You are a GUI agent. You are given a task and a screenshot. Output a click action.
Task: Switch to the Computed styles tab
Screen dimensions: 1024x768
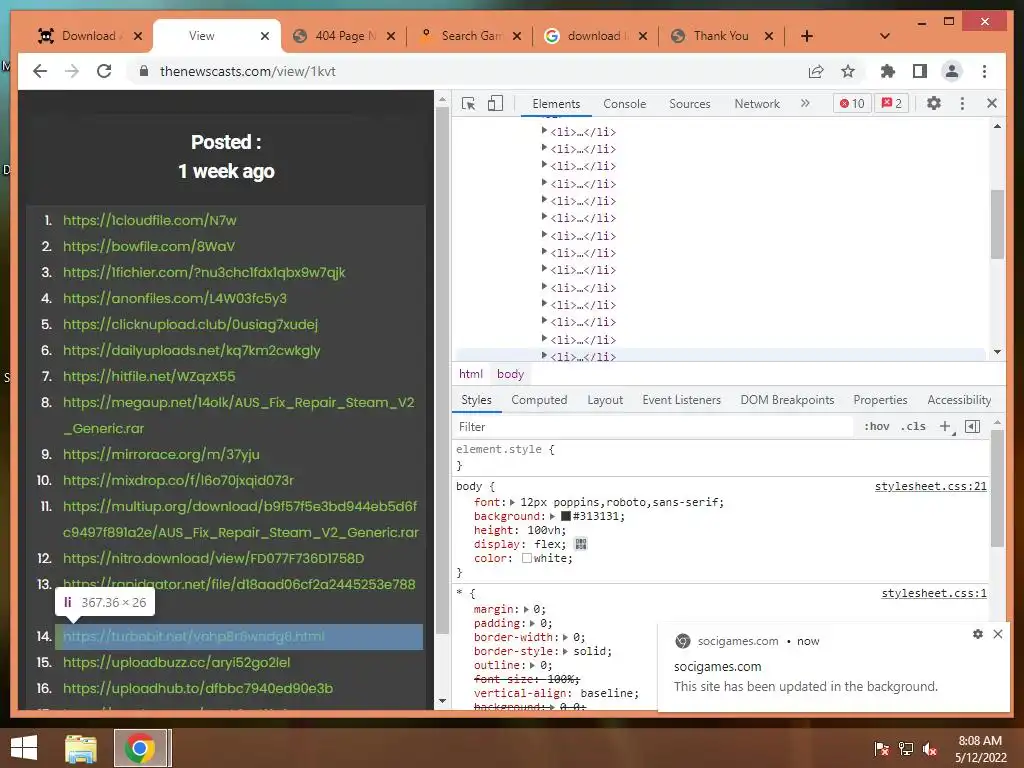539,400
